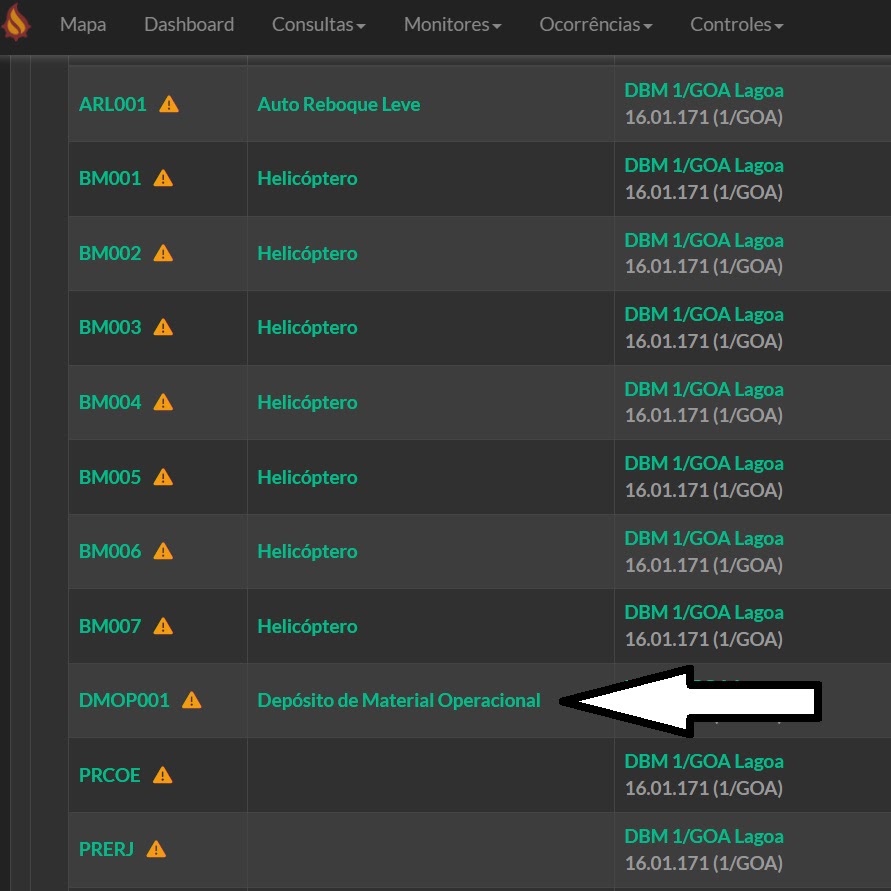Click Helicóptero link in BM001 row

click(x=307, y=179)
